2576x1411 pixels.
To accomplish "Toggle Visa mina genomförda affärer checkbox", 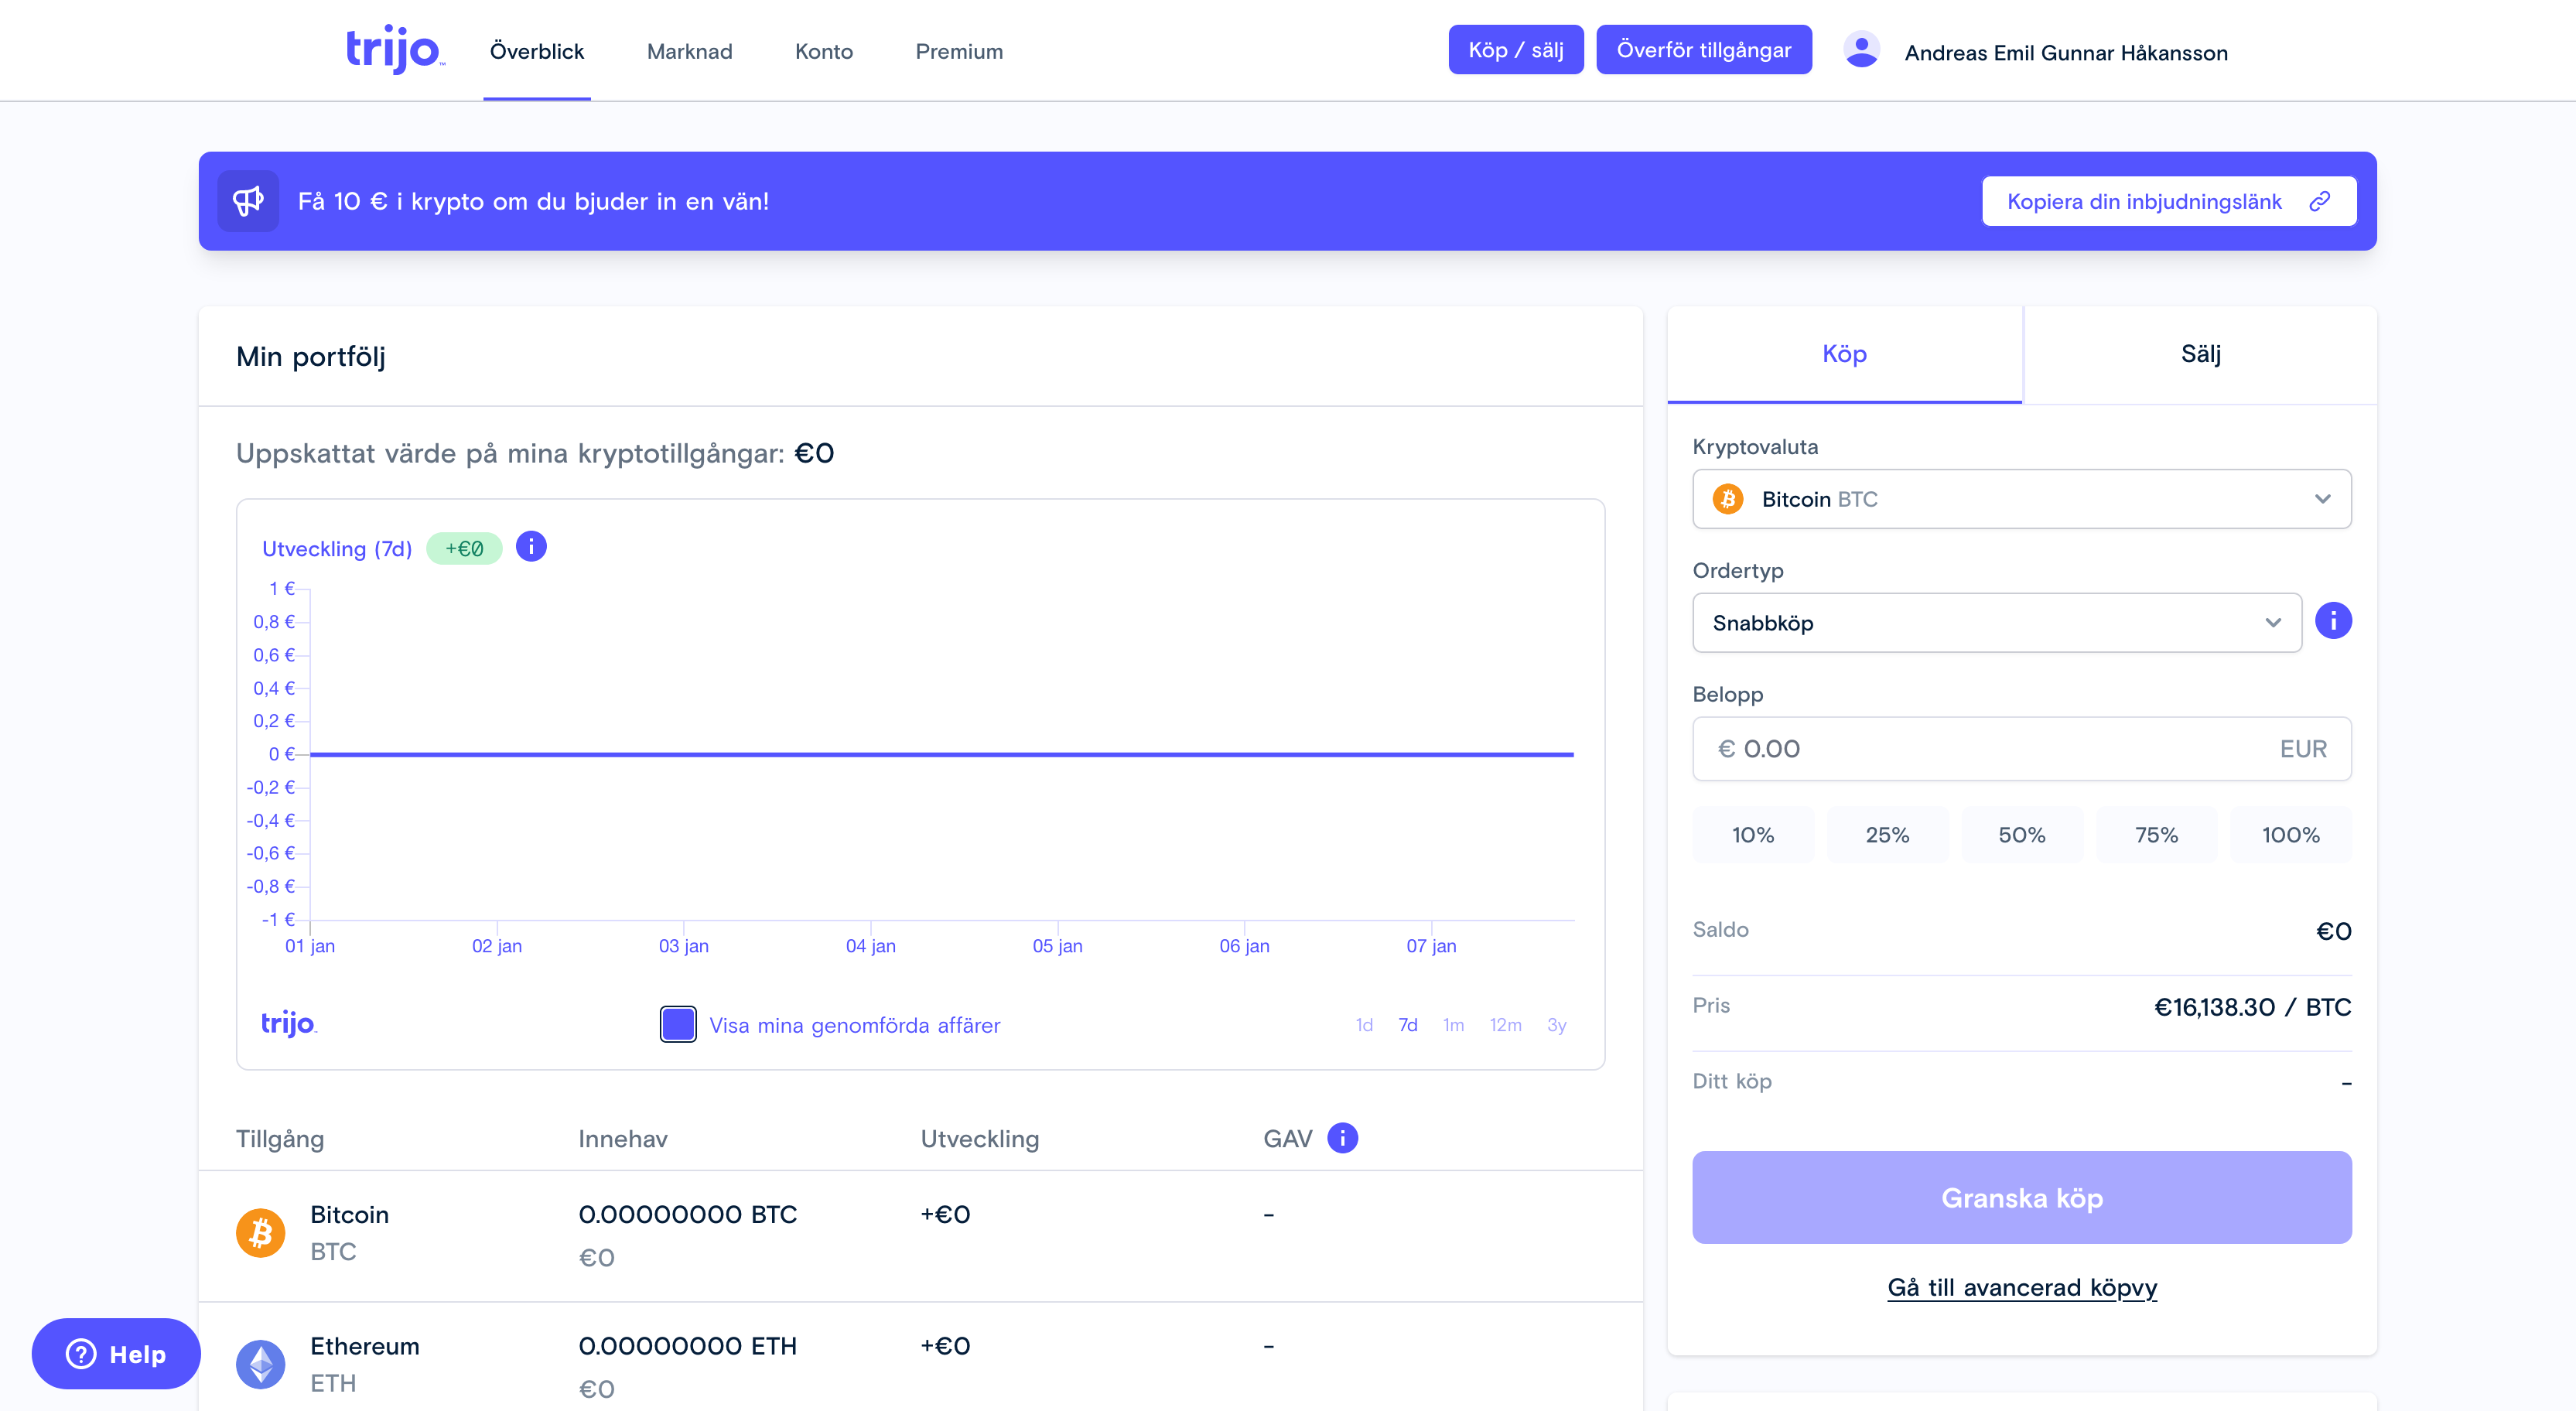I will [x=678, y=1025].
